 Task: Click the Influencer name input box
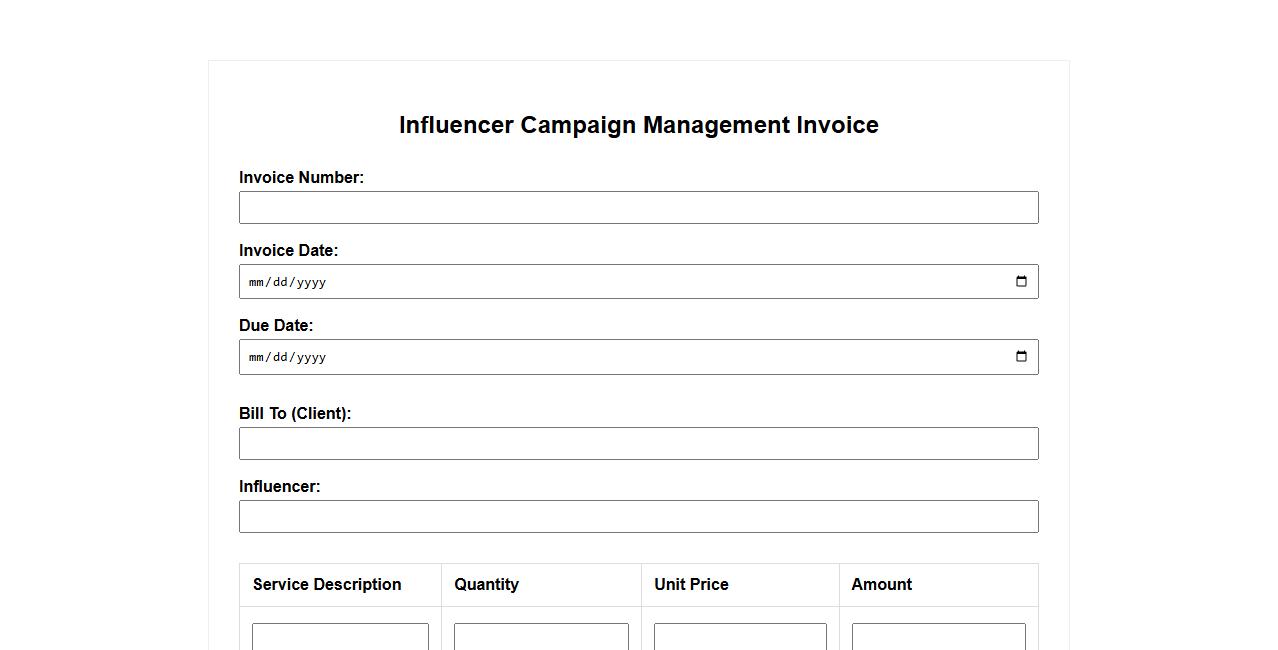[x=638, y=517]
